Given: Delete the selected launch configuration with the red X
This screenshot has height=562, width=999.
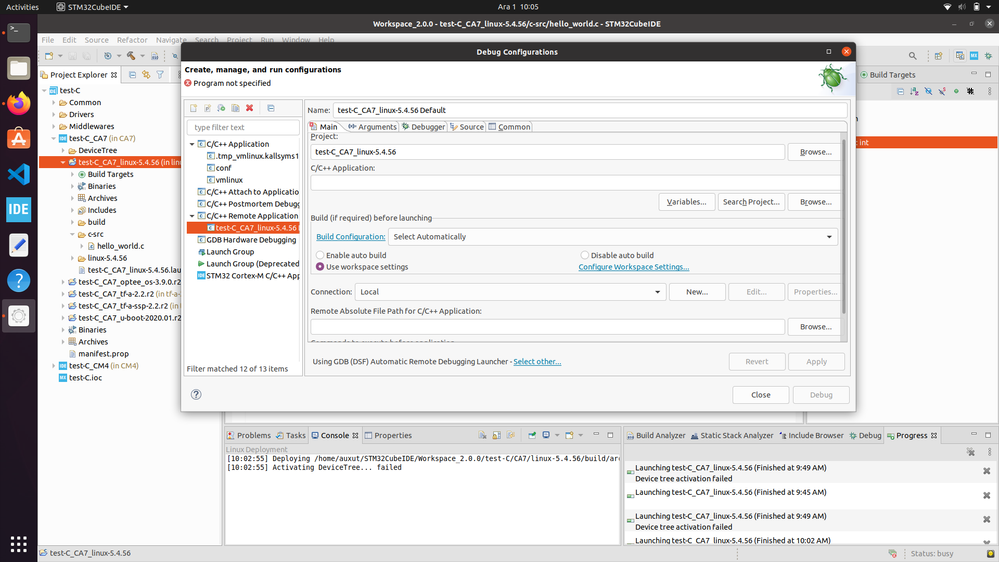Looking at the screenshot, I should click(250, 108).
